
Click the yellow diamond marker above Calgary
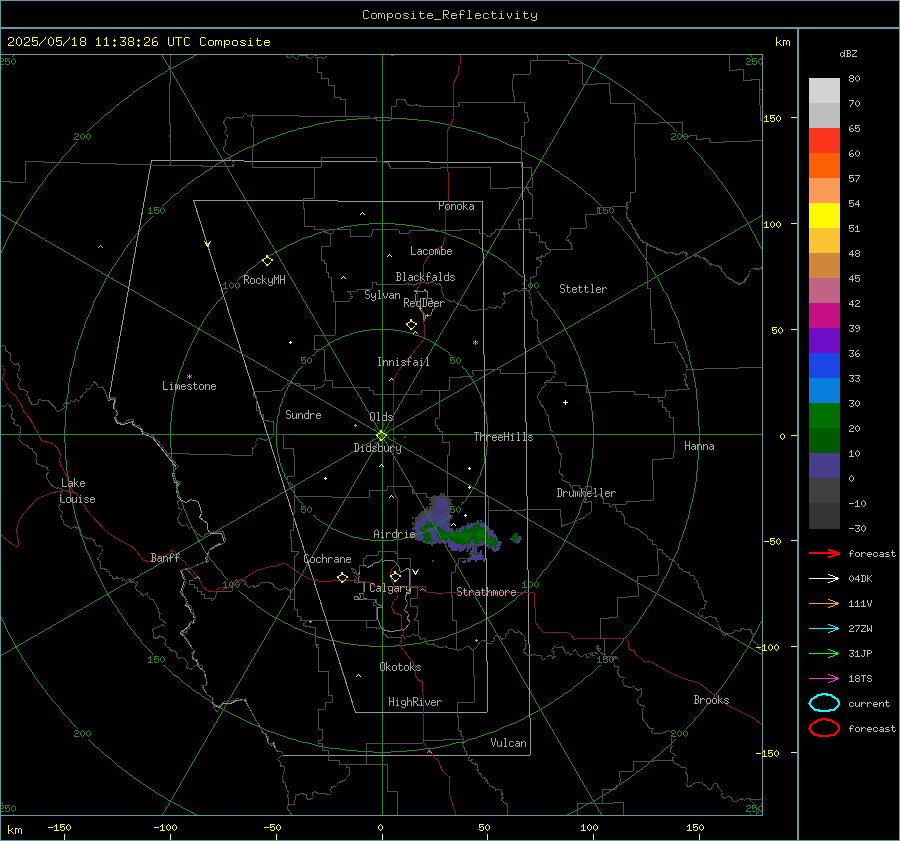point(395,576)
